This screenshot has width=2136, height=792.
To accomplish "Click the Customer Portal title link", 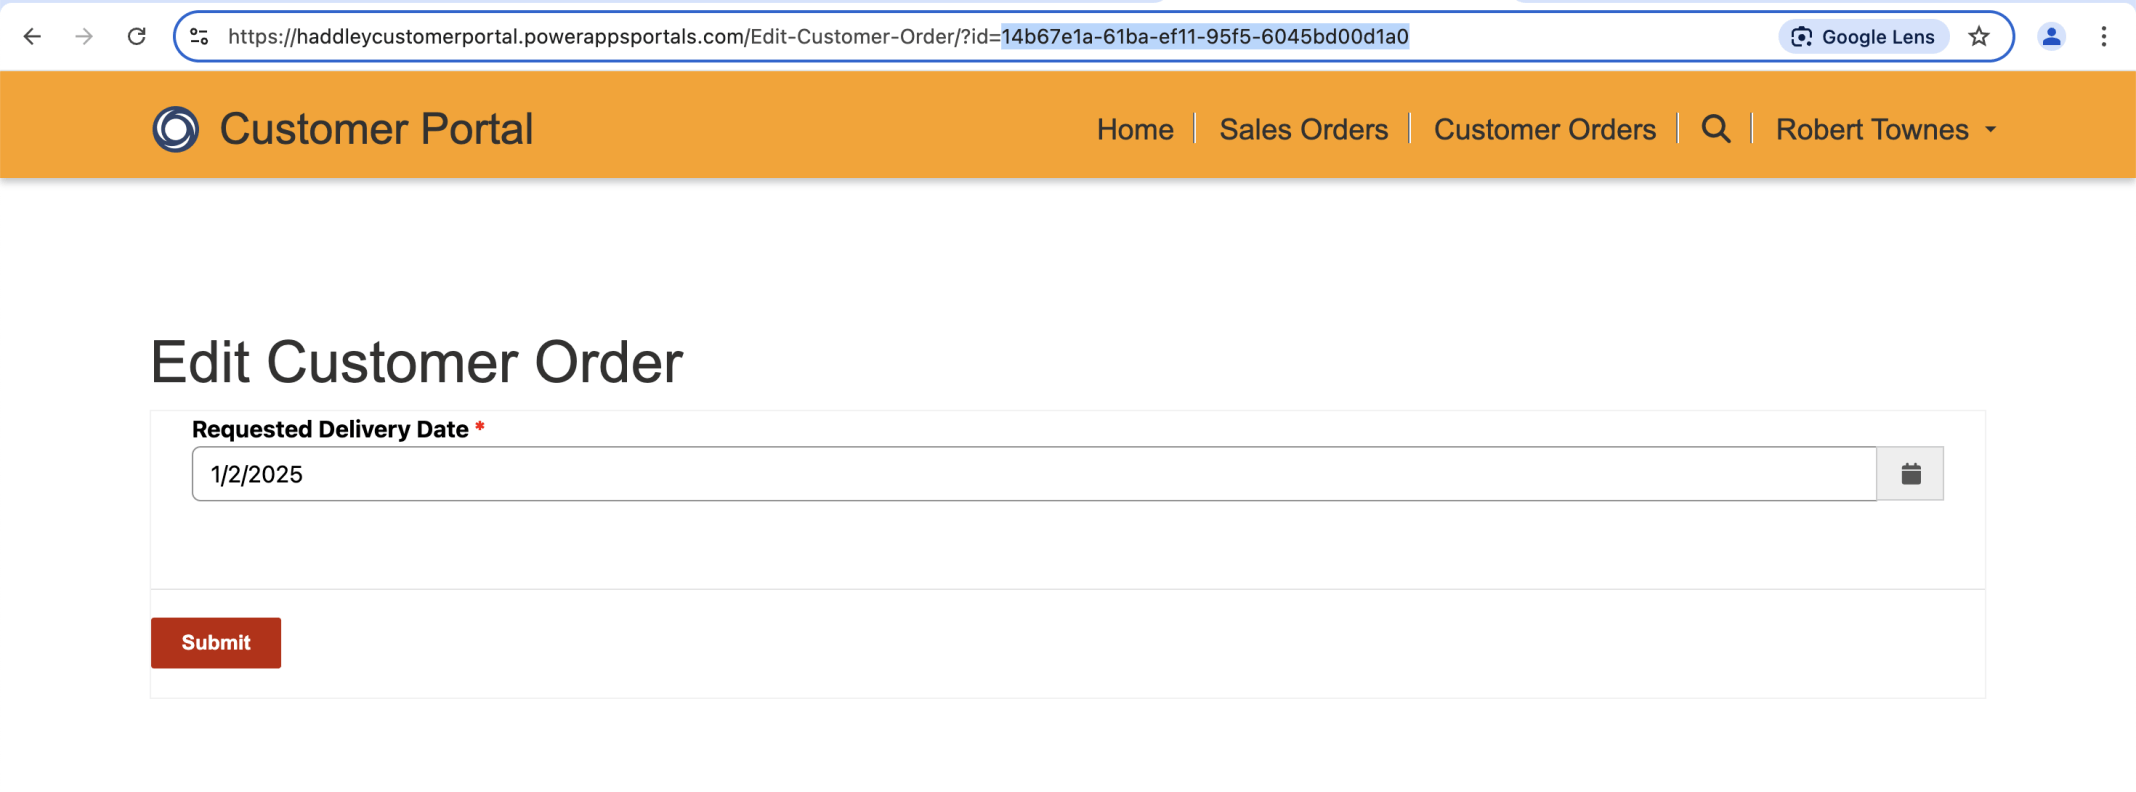I will click(376, 129).
